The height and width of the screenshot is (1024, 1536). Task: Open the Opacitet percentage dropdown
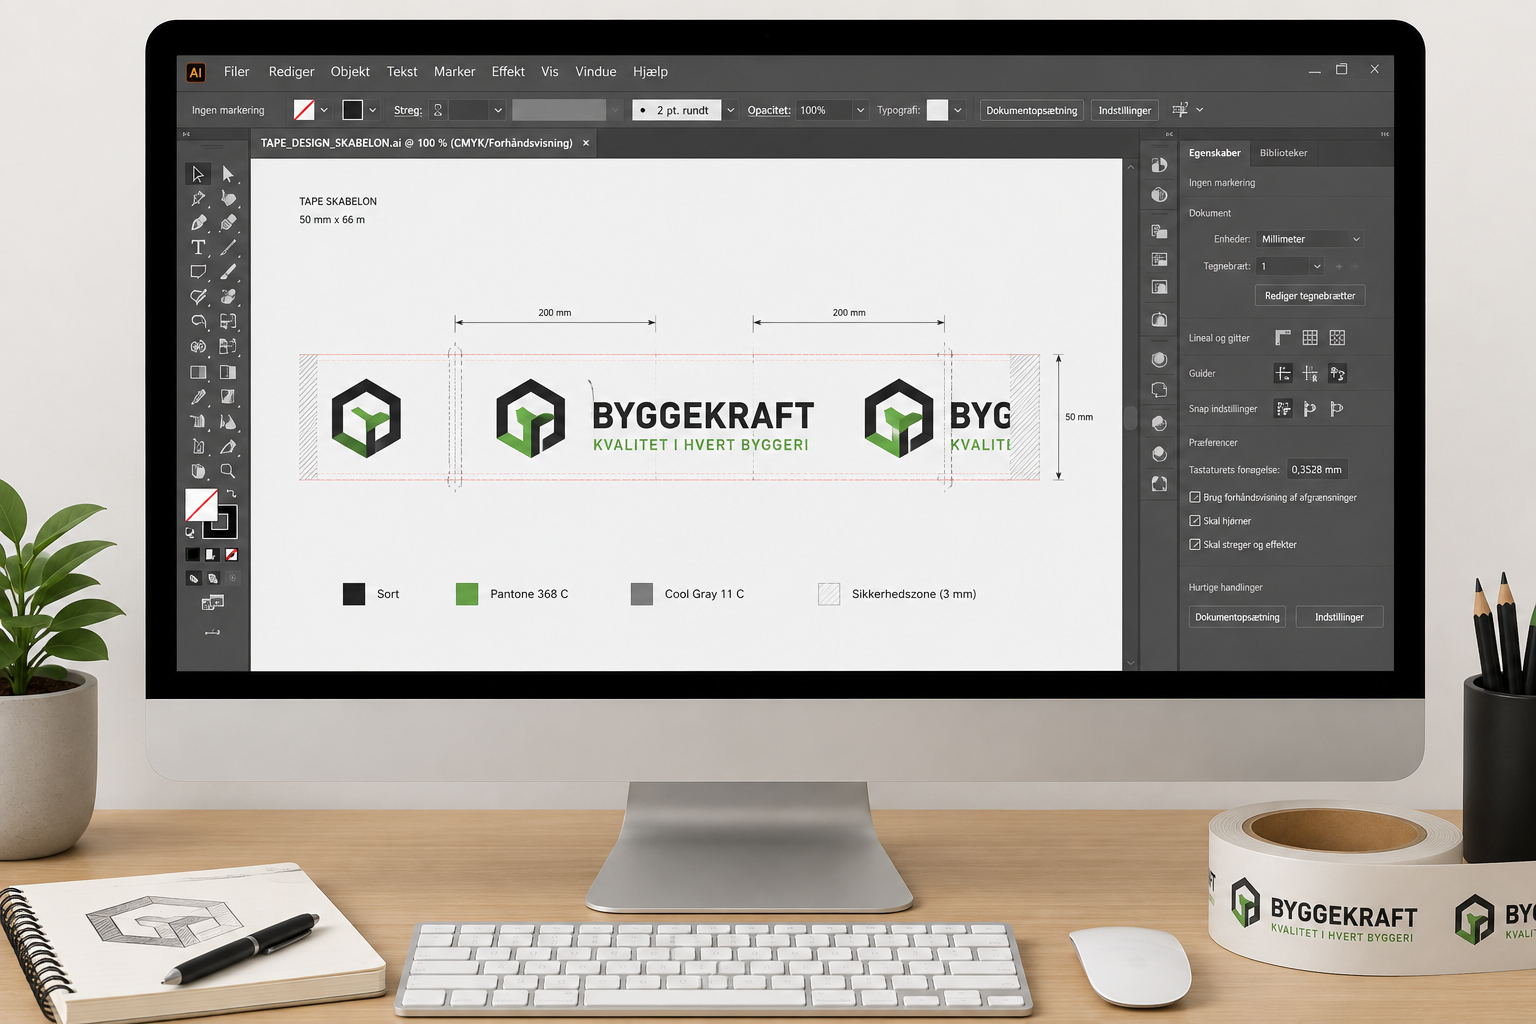tap(860, 110)
